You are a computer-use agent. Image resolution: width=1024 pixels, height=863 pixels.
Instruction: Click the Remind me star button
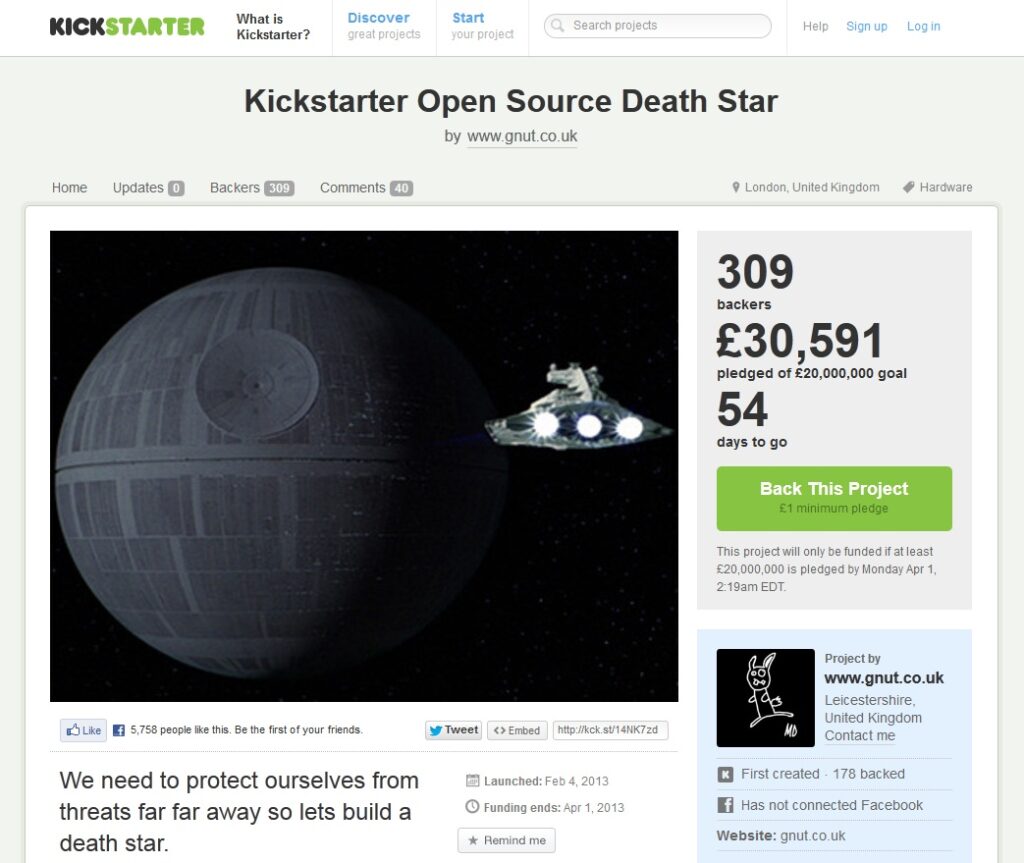click(507, 840)
